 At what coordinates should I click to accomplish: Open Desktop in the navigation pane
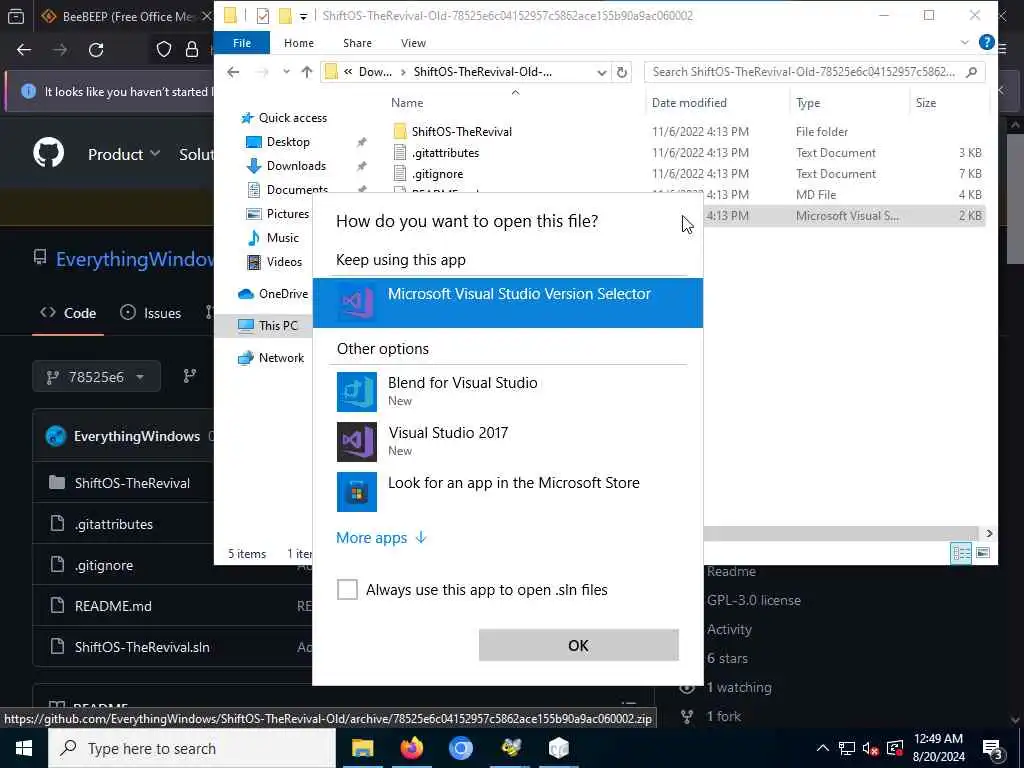coord(287,142)
